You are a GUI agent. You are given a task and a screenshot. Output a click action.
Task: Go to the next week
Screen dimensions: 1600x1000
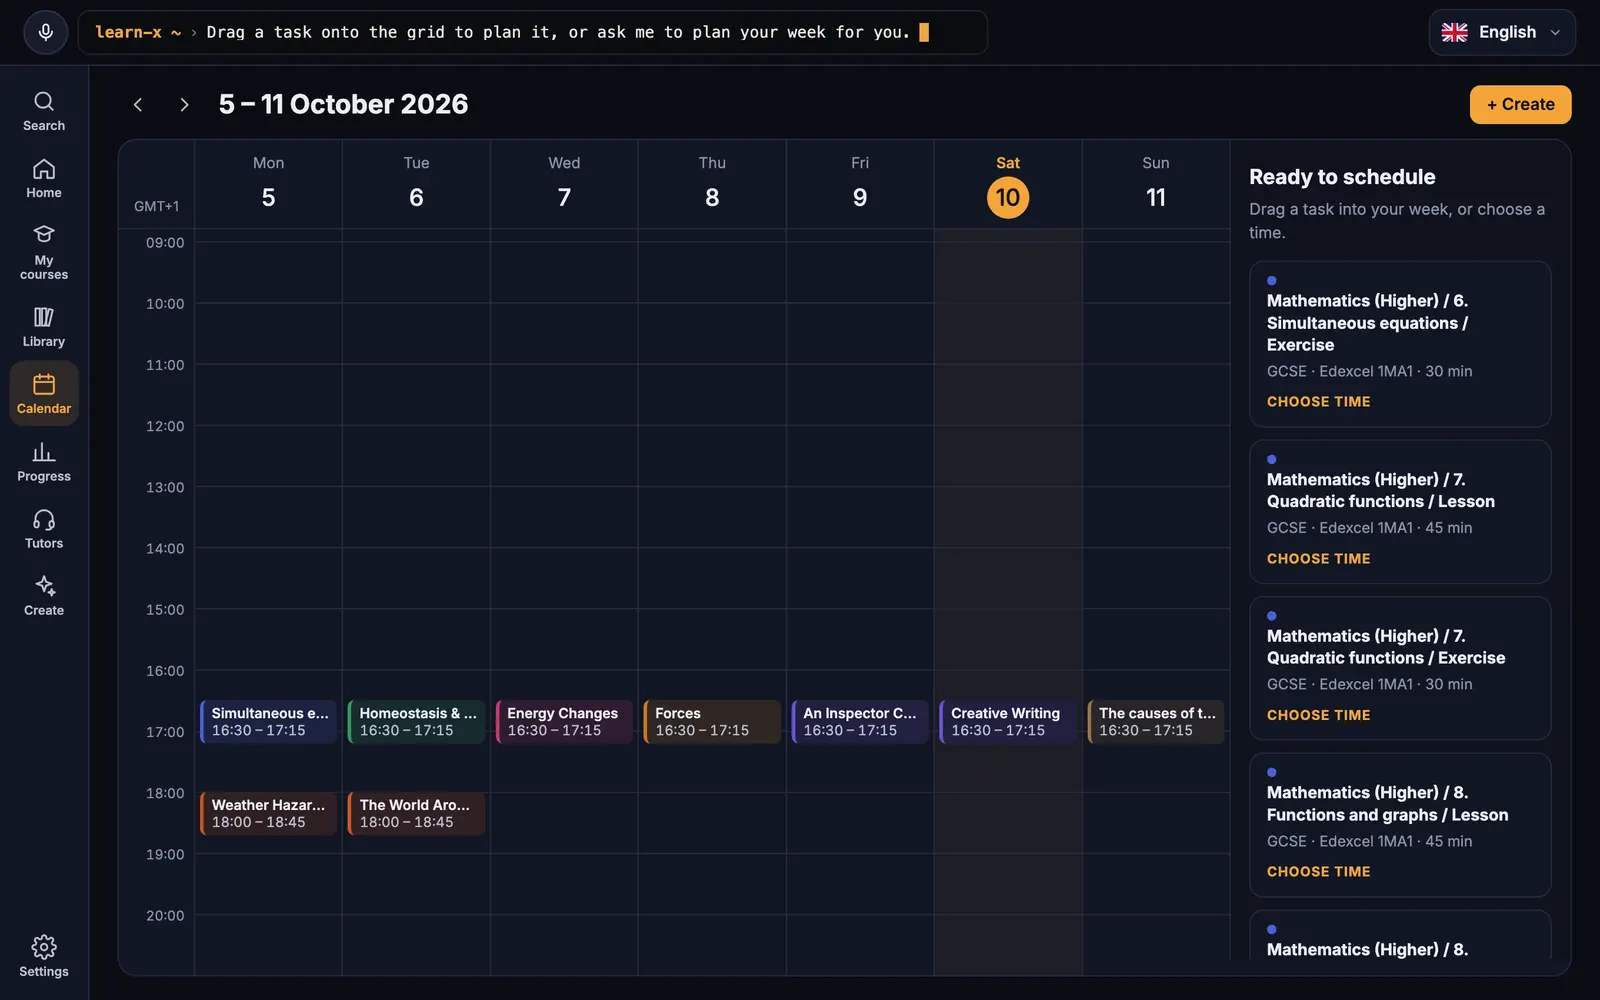184,104
